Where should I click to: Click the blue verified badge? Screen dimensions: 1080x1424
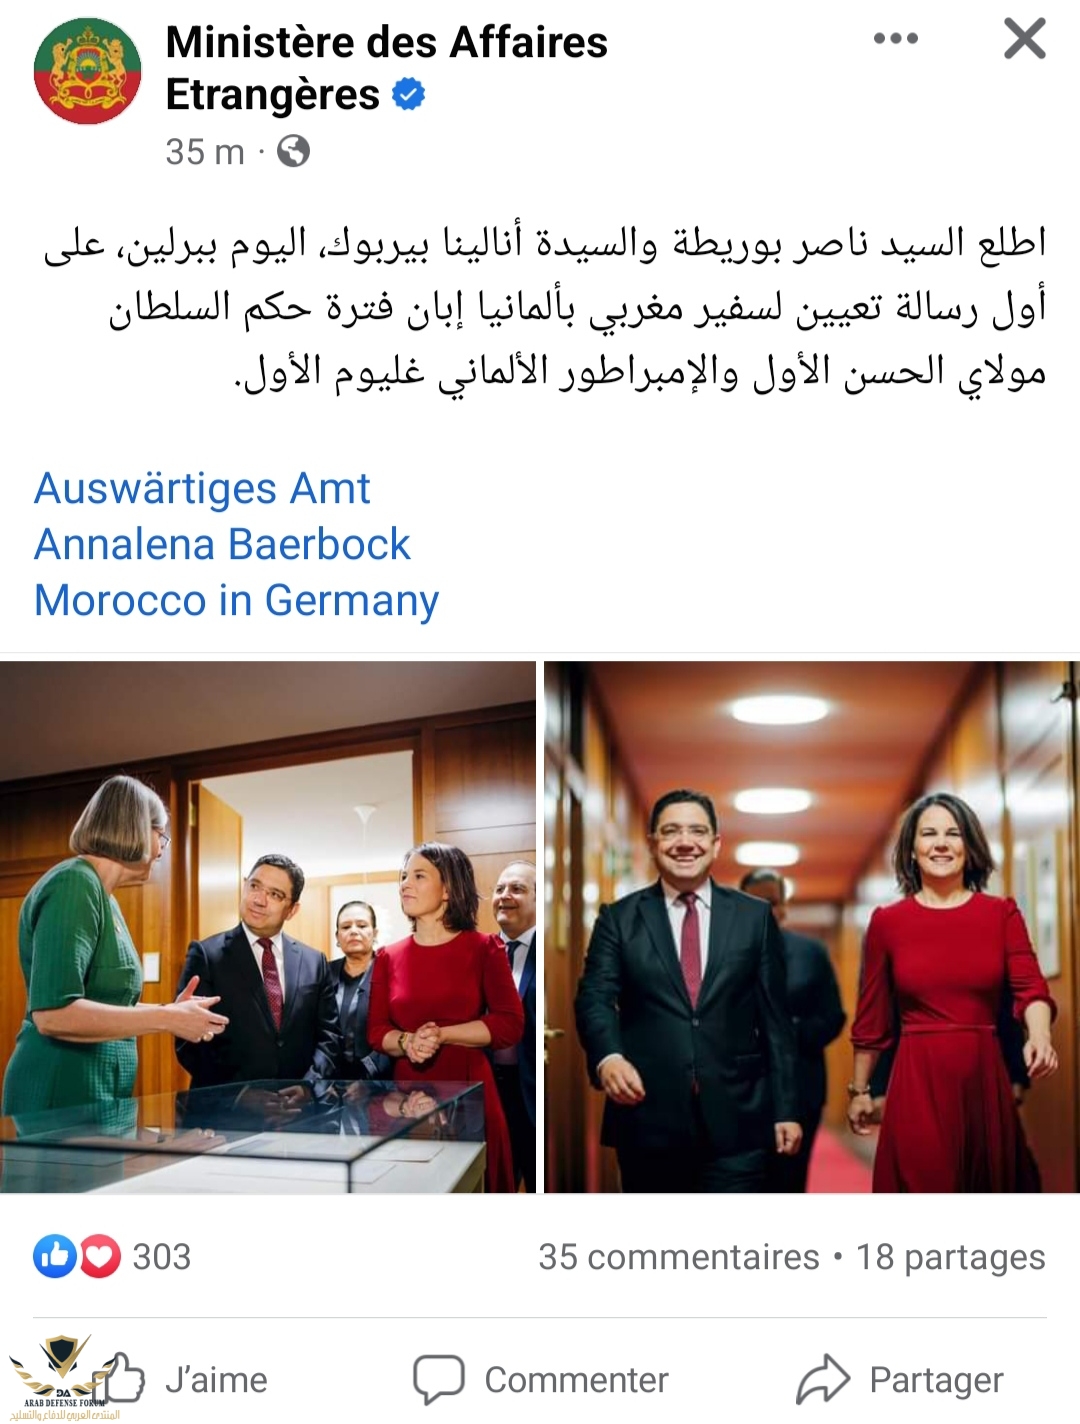point(408,95)
